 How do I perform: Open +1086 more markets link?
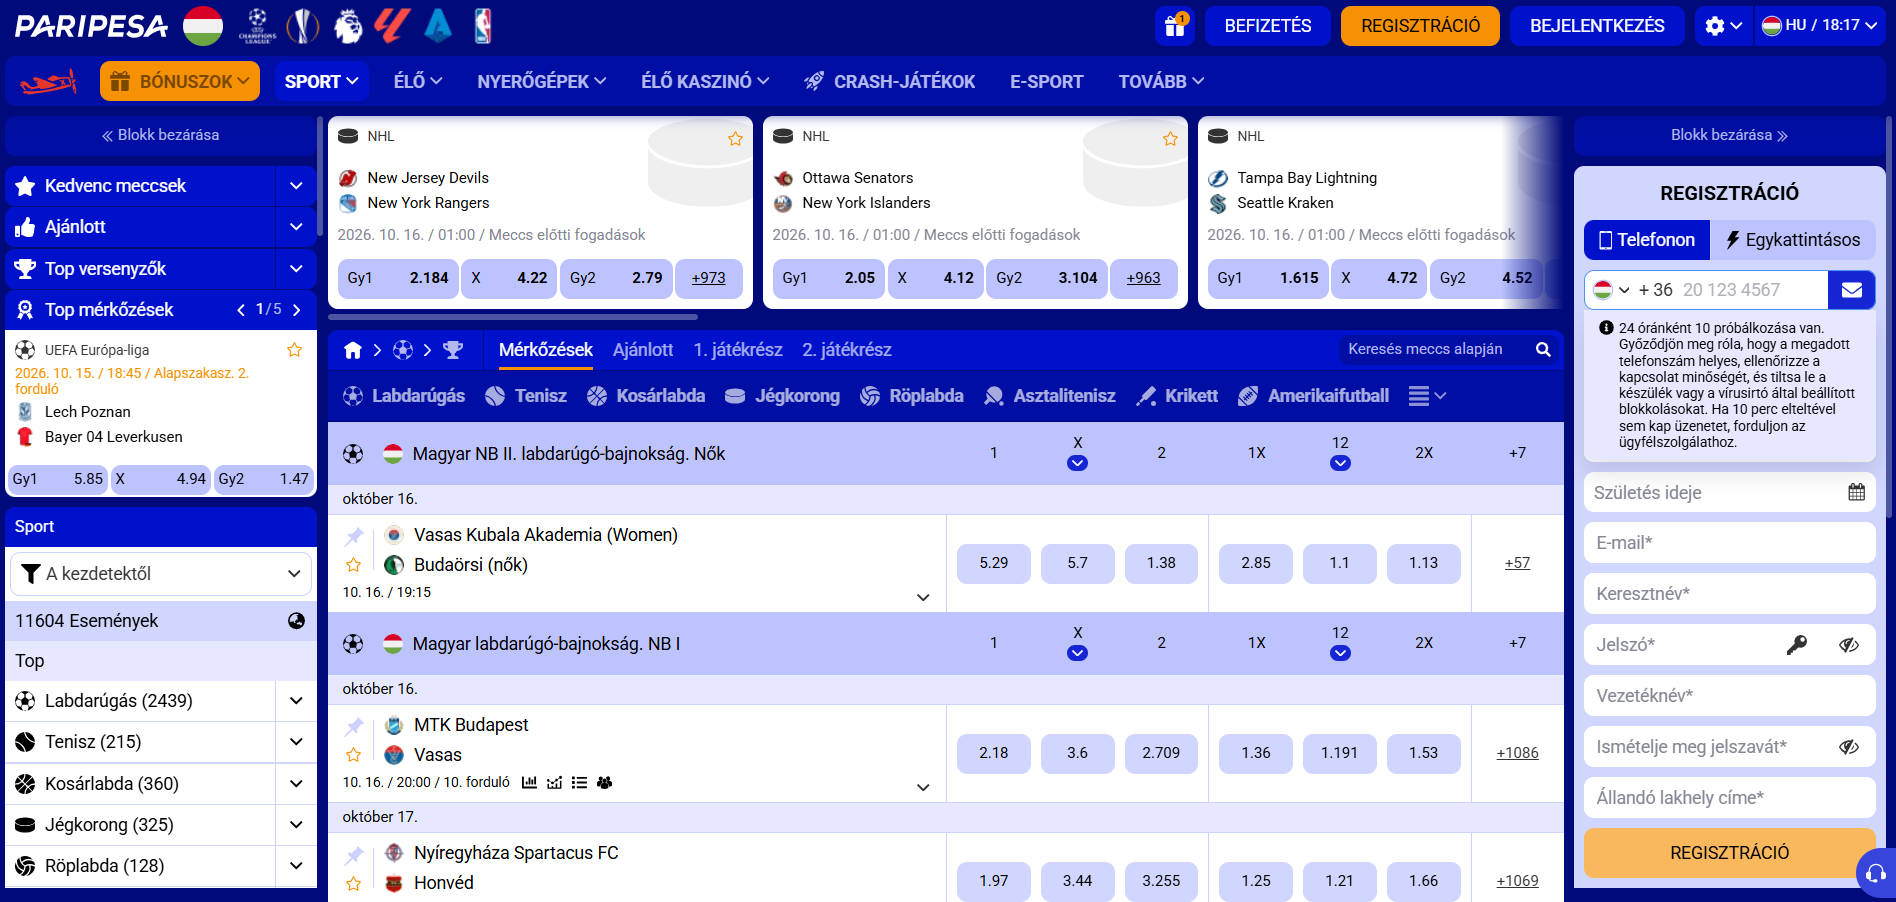coord(1517,753)
